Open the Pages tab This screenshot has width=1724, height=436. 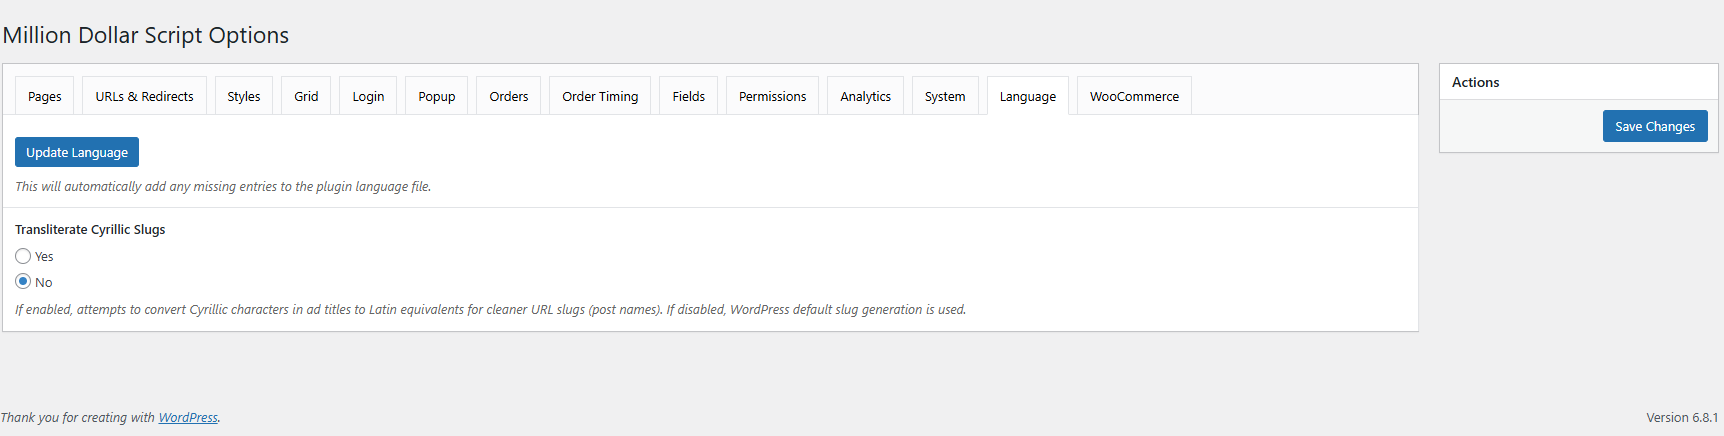pyautogui.click(x=45, y=96)
